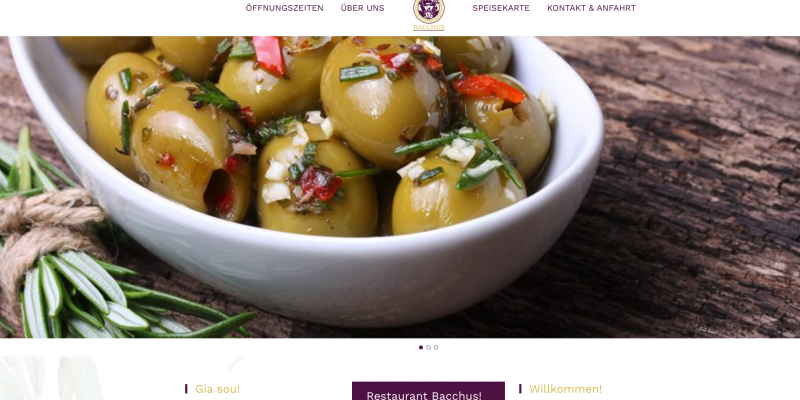Go to the Speisekarte menu item
The image size is (800, 400).
tap(501, 8)
